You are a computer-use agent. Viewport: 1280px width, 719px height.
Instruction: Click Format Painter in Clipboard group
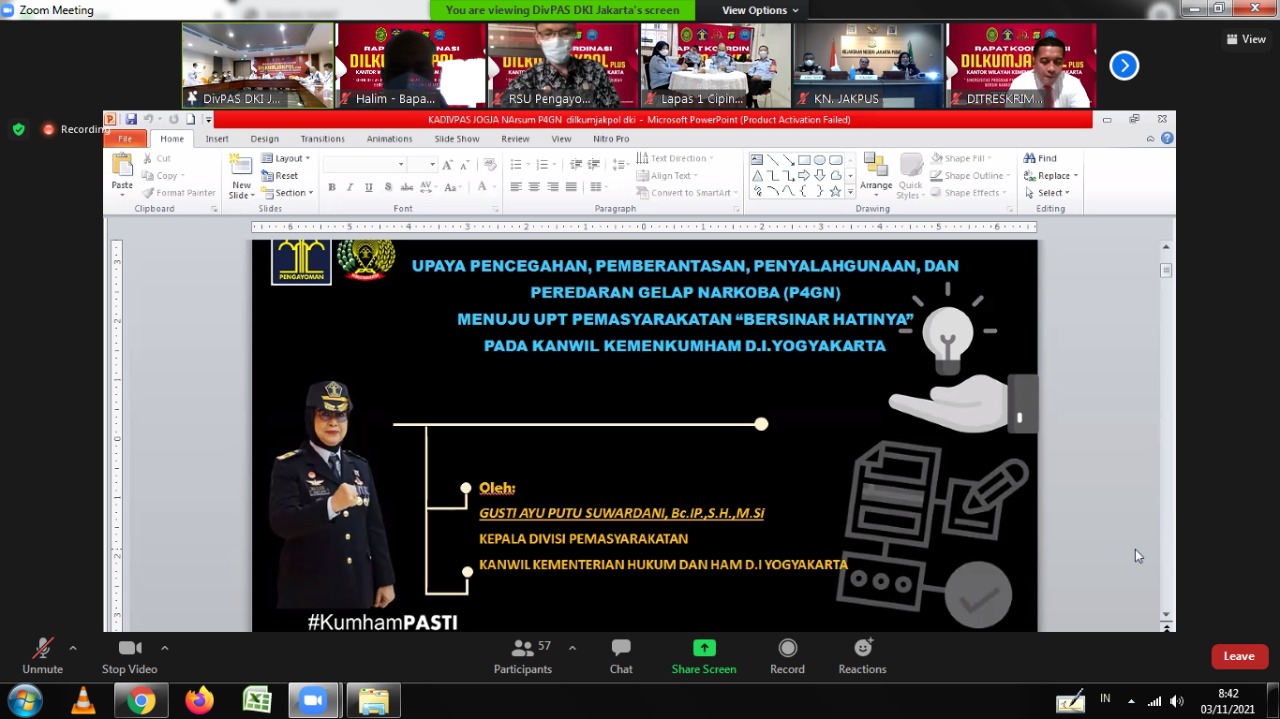coord(179,193)
